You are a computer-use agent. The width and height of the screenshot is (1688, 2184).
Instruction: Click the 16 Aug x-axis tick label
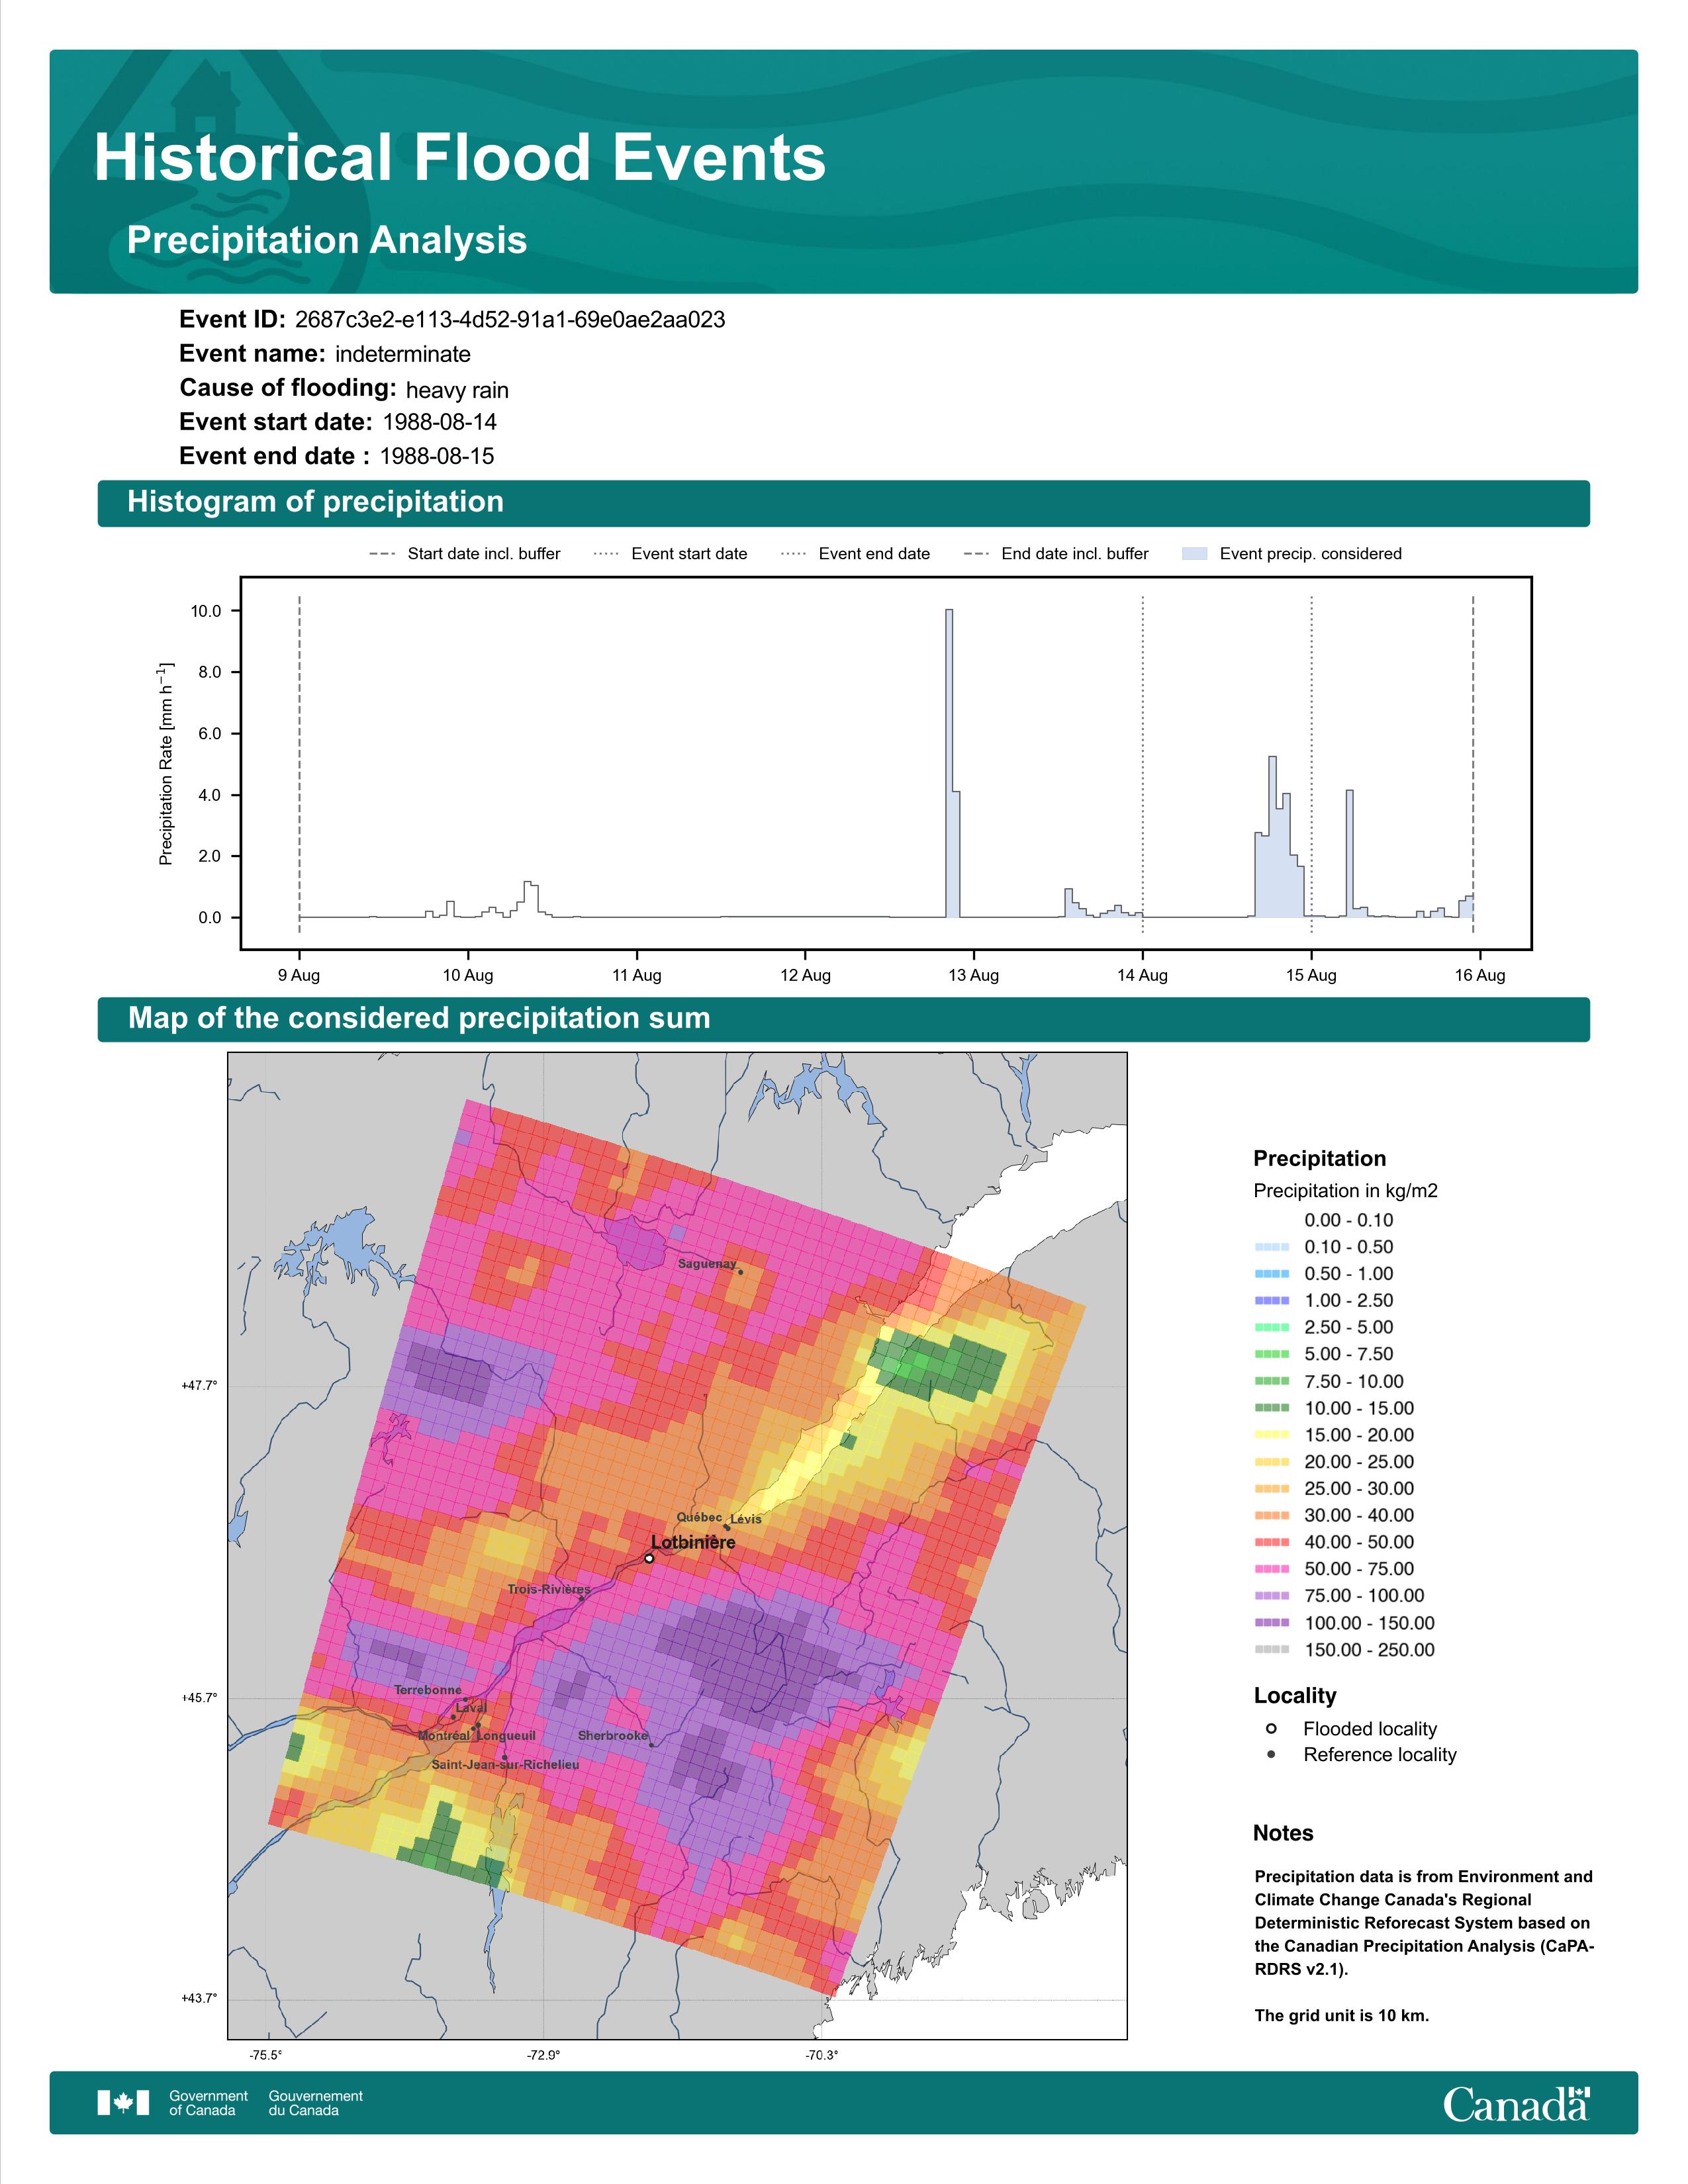[x=1480, y=975]
